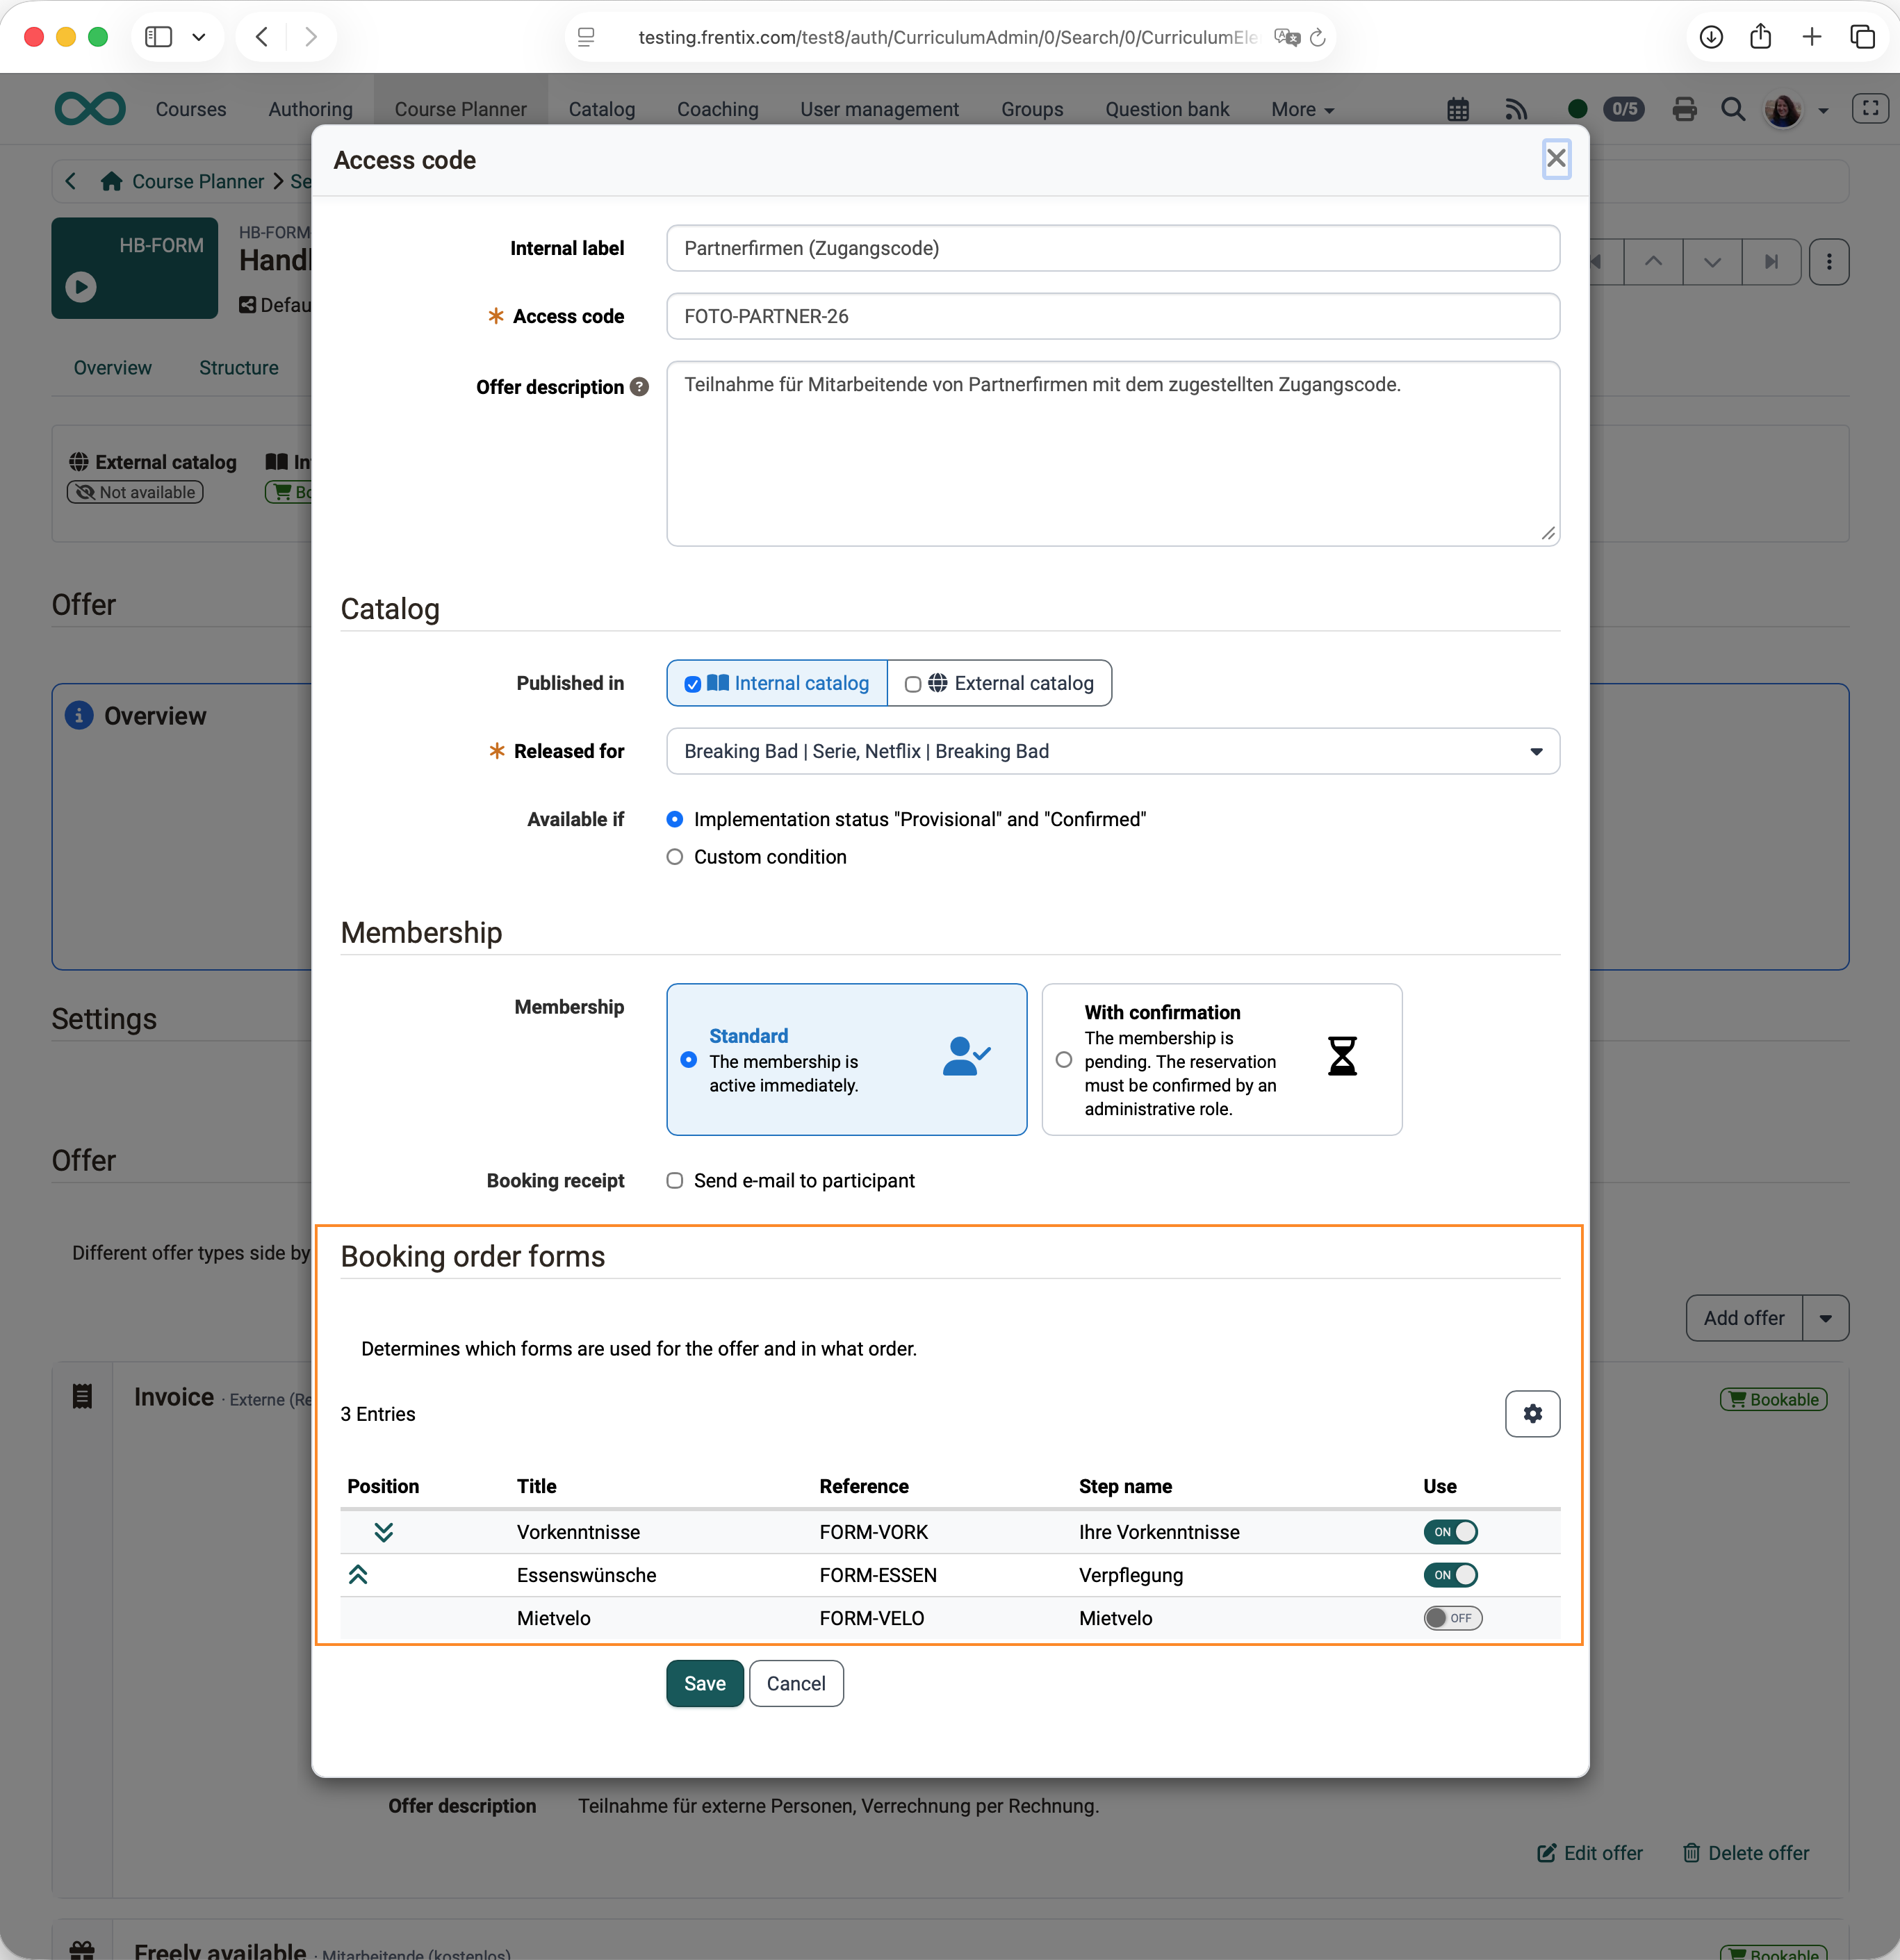
Task: Click the breadcrumb back chevron
Action: [x=70, y=181]
